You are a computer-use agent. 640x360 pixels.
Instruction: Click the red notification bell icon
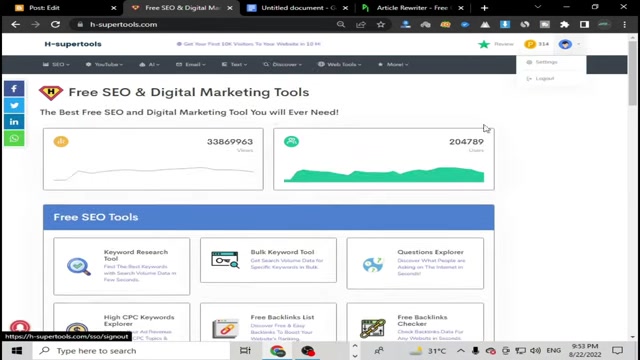point(20,327)
